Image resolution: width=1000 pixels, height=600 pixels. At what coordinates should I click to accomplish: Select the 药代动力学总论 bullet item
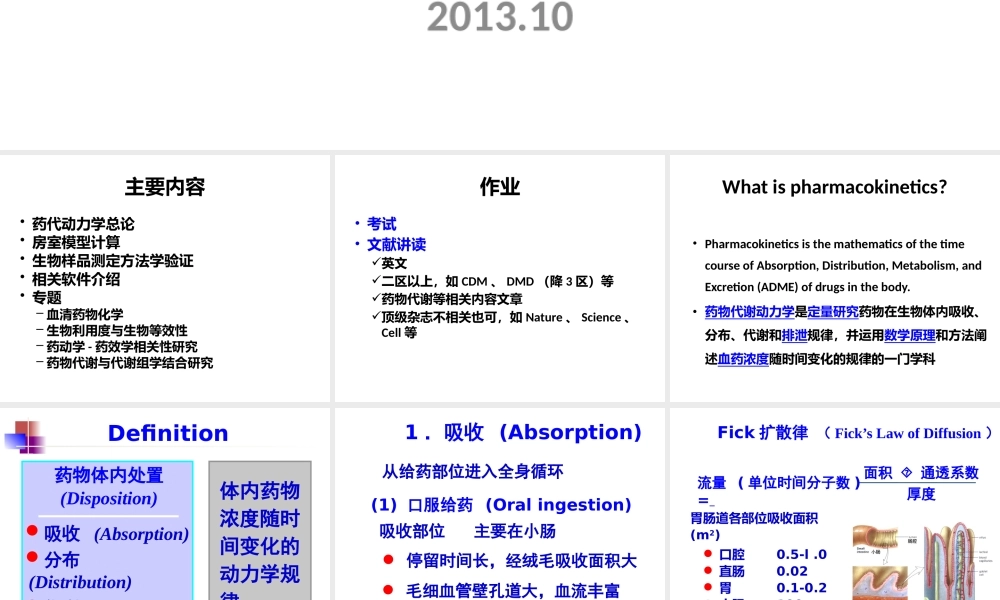tap(83, 224)
